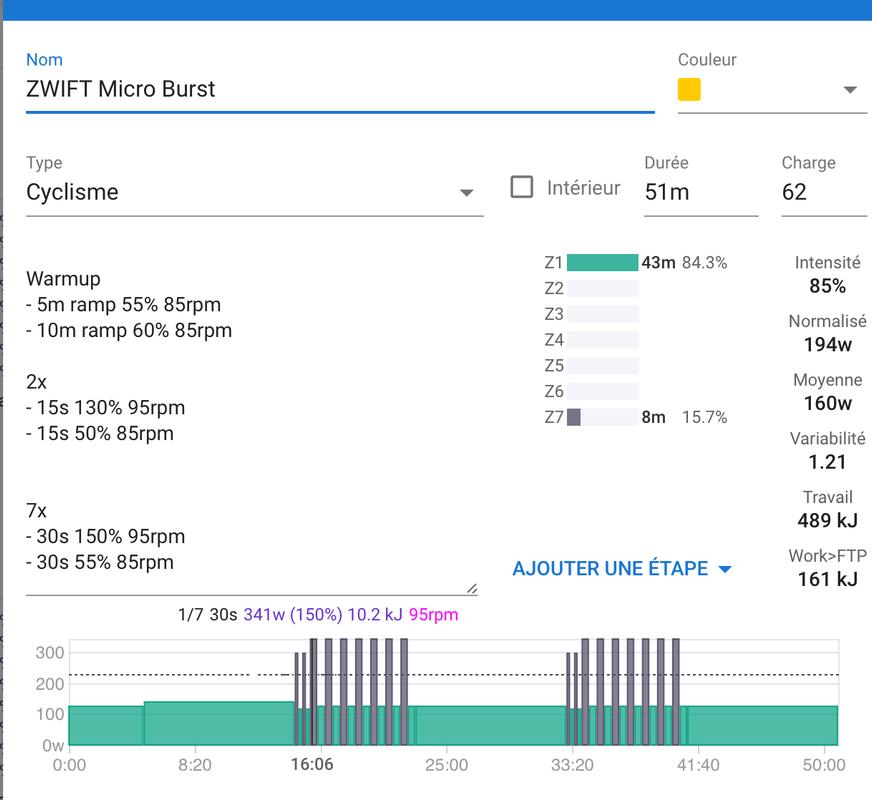
Task: Open the Couleur dropdown arrow
Action: tap(850, 90)
